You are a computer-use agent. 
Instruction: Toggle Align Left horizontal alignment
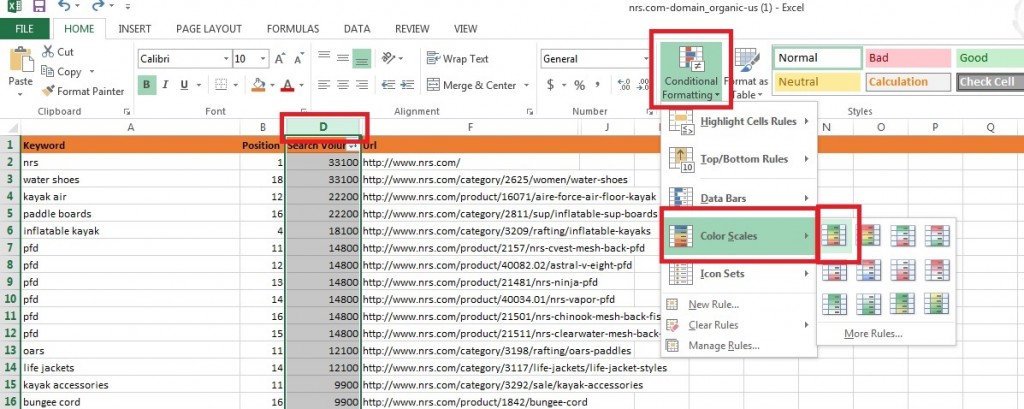pyautogui.click(x=324, y=85)
